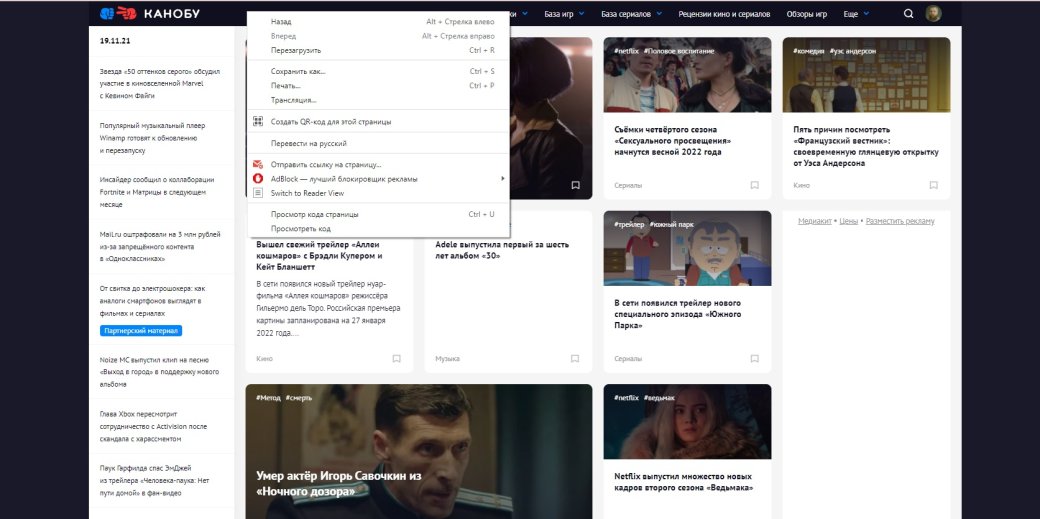1040x519 pixels.
Task: Open the user profile avatar
Action: [933, 13]
